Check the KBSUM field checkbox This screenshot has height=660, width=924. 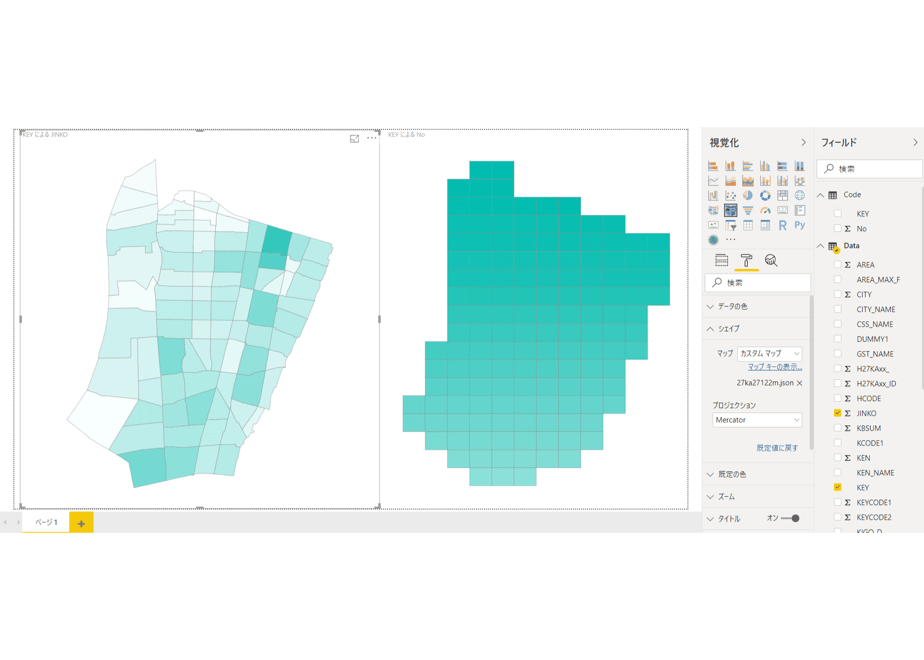pos(837,428)
